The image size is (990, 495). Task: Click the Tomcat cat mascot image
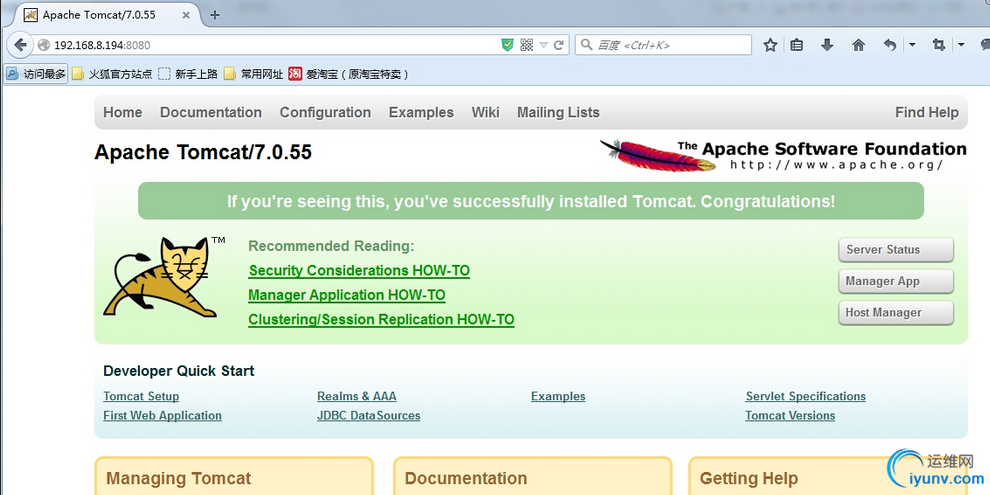[x=164, y=278]
